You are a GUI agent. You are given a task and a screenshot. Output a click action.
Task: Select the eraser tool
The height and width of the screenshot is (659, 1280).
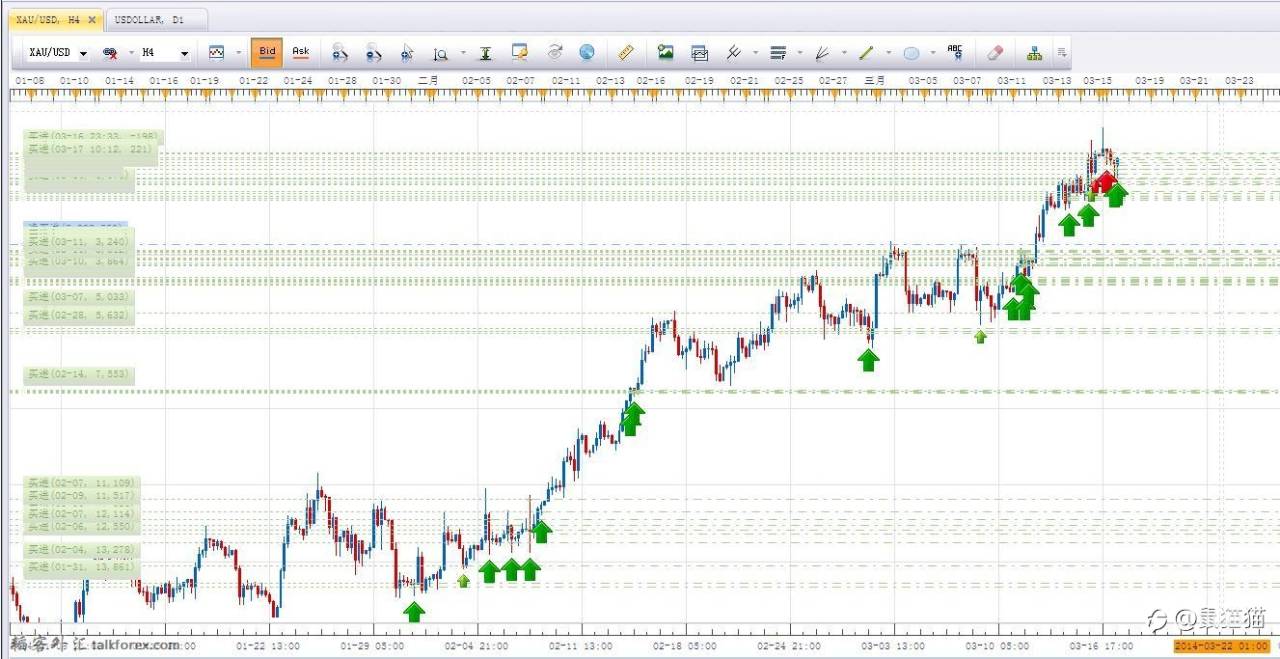[995, 52]
